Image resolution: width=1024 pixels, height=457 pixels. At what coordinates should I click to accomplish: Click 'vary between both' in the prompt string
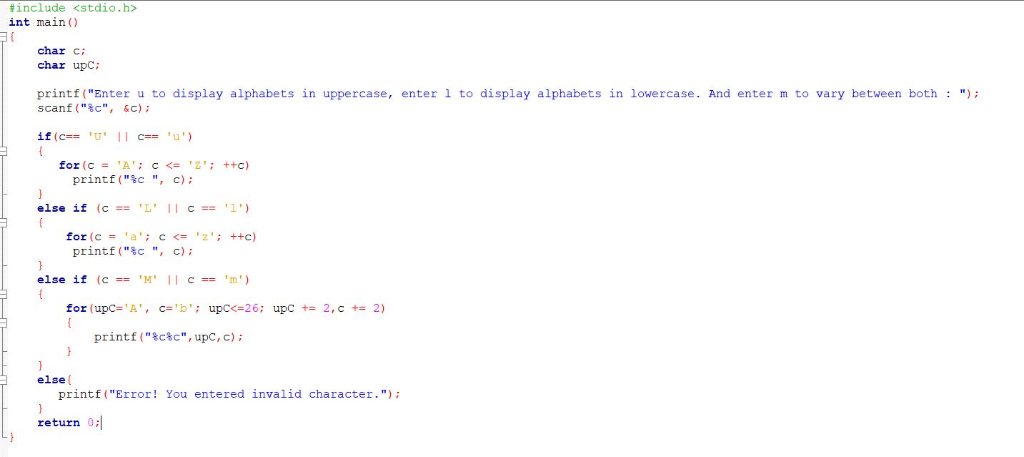click(x=877, y=93)
